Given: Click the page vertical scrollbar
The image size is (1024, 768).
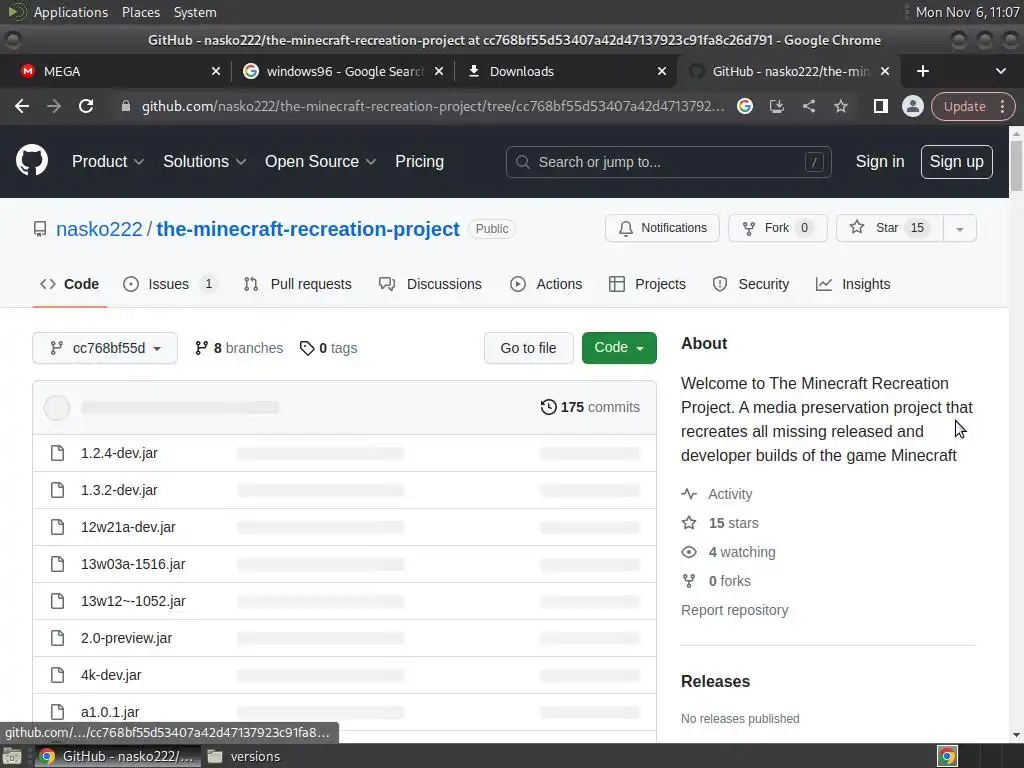Looking at the screenshot, I should [1016, 165].
